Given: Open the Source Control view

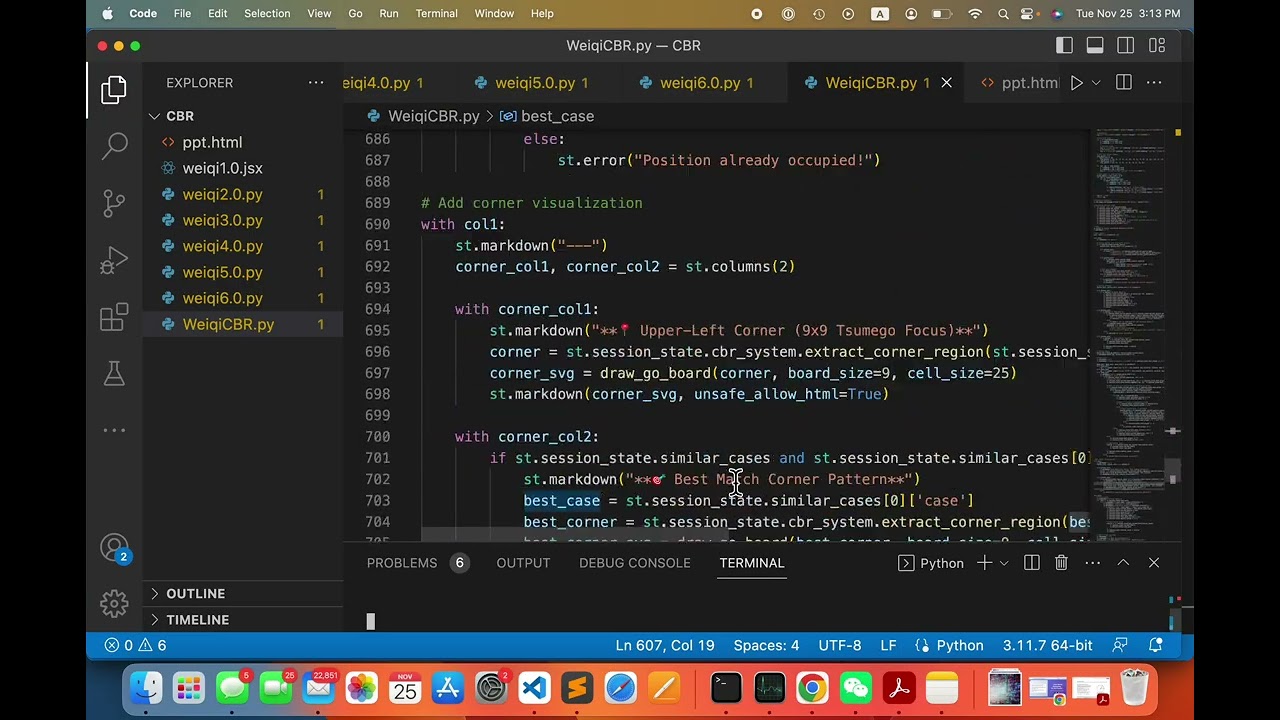Looking at the screenshot, I should pyautogui.click(x=114, y=203).
